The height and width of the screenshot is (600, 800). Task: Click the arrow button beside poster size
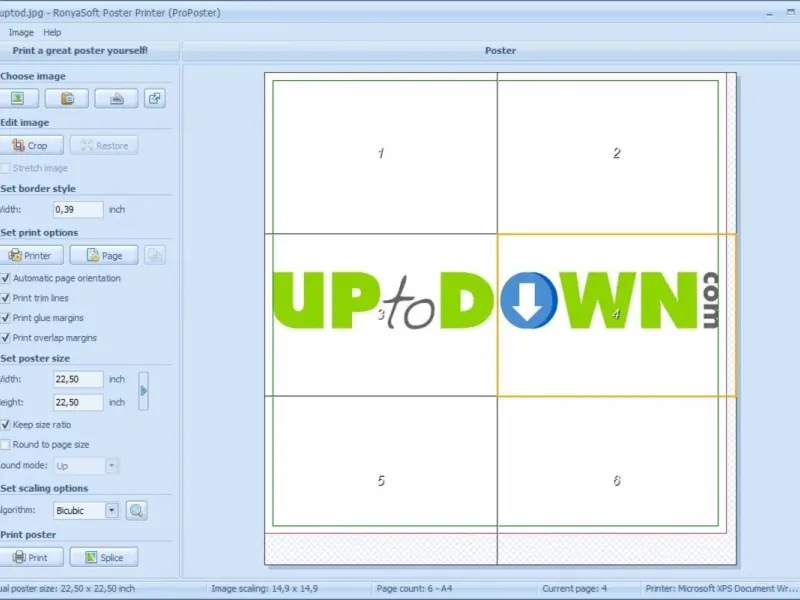pyautogui.click(x=143, y=391)
